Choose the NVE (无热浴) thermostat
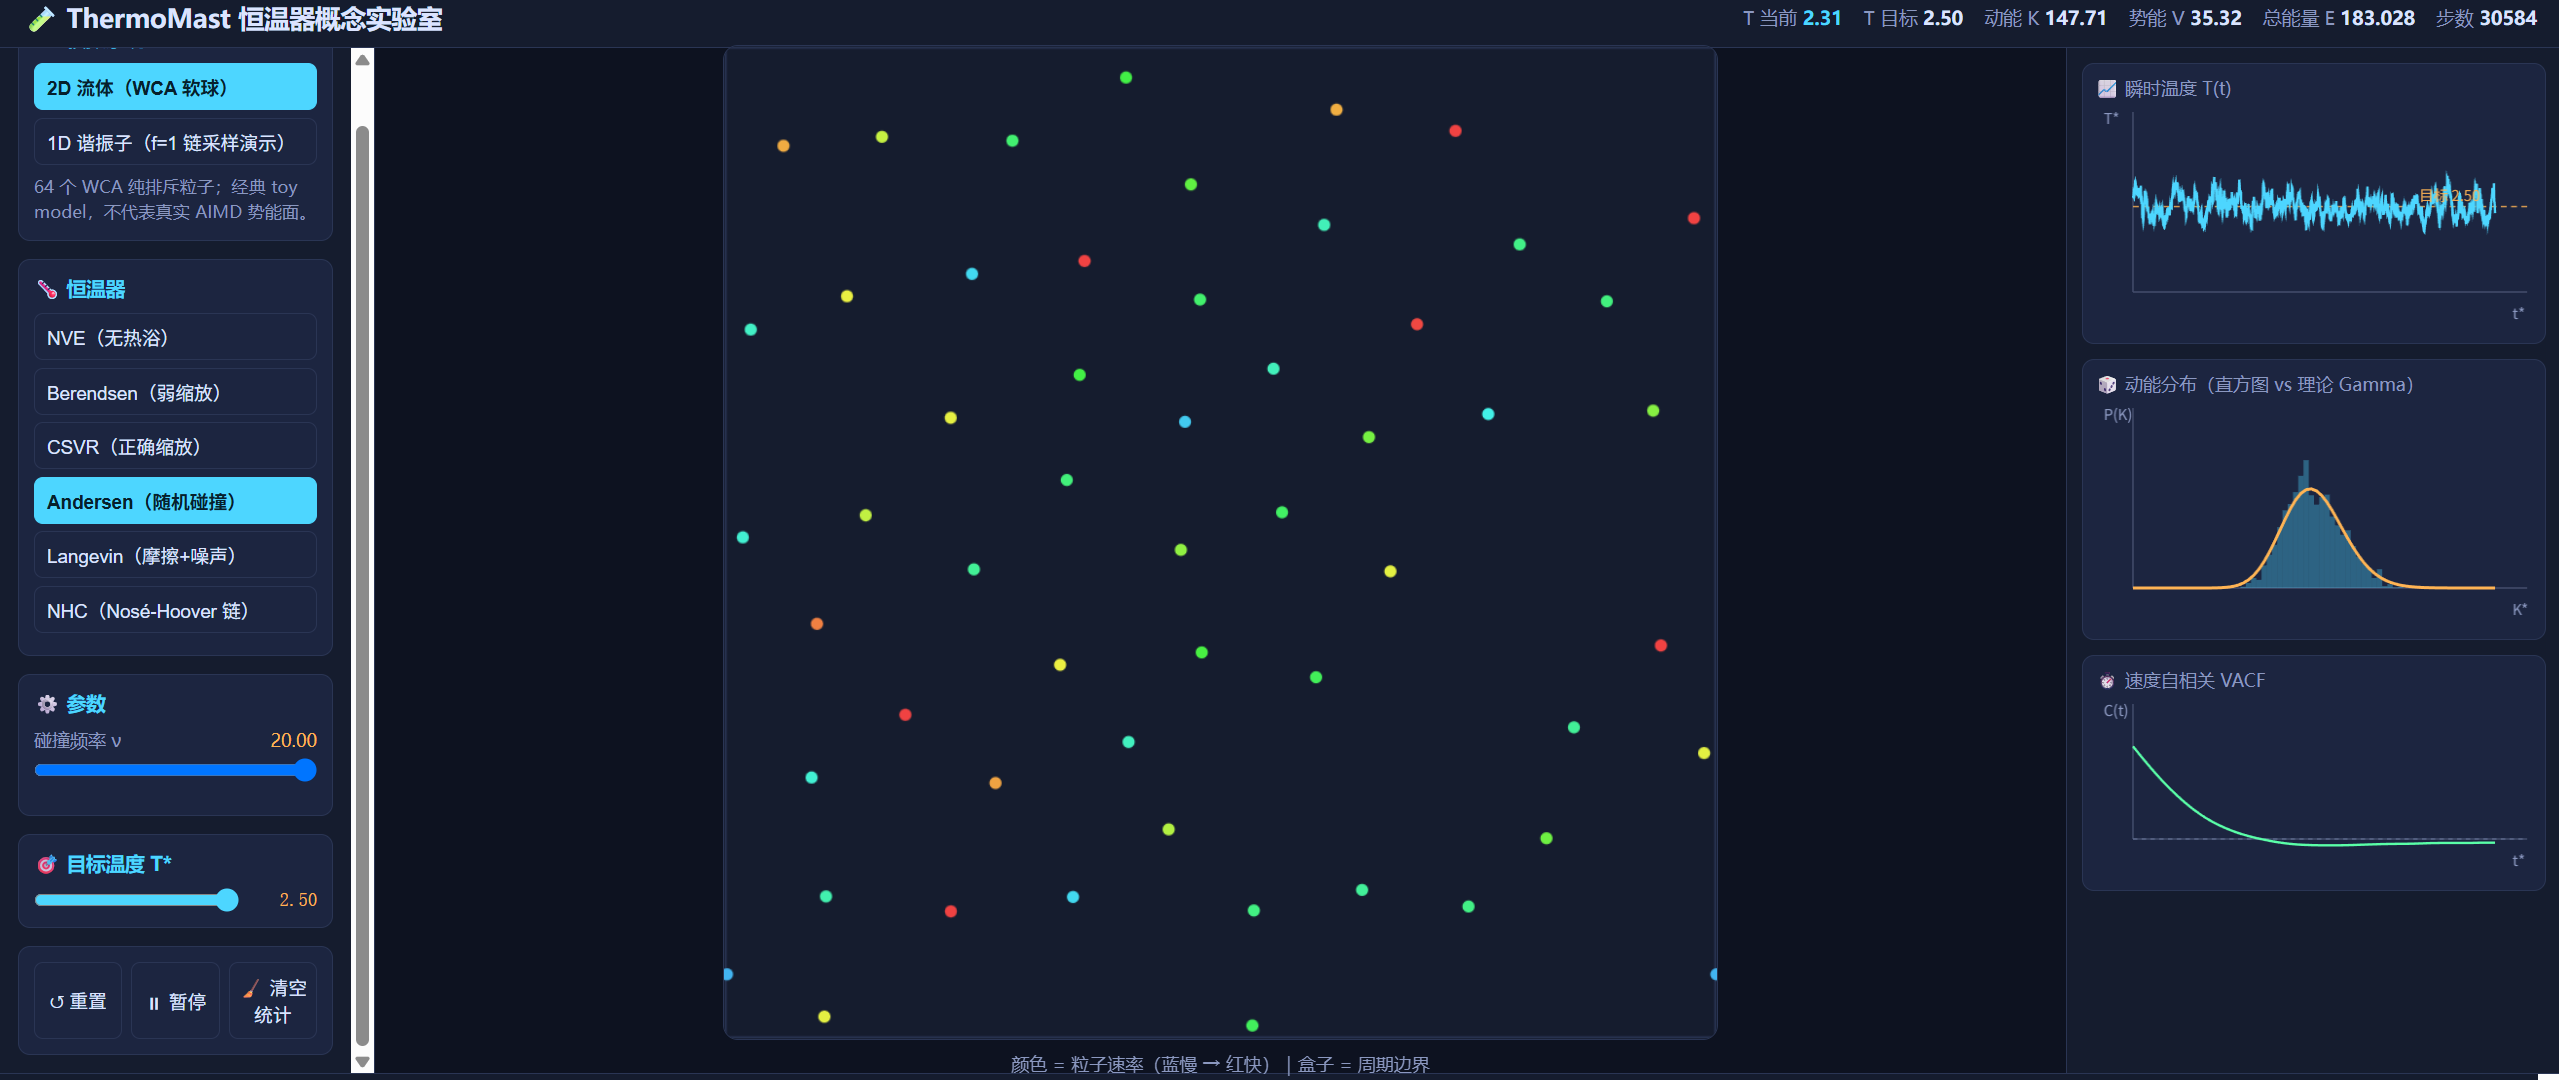 [x=175, y=337]
